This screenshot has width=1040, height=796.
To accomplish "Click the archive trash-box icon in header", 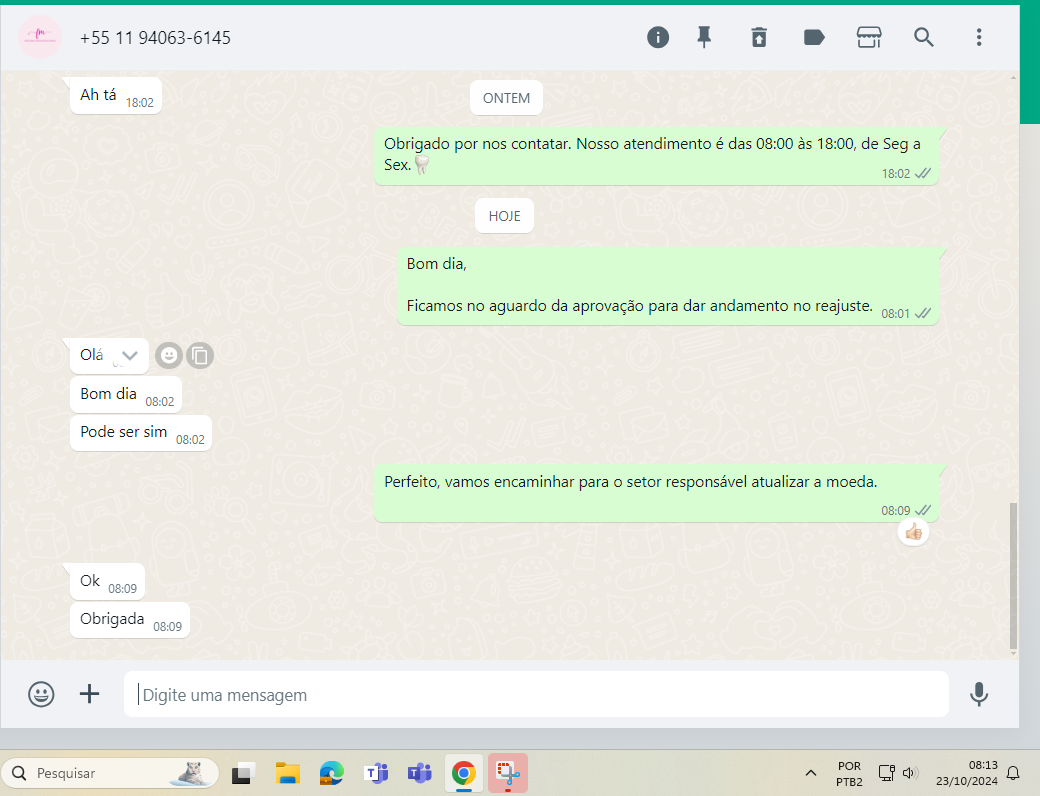I will click(x=759, y=37).
